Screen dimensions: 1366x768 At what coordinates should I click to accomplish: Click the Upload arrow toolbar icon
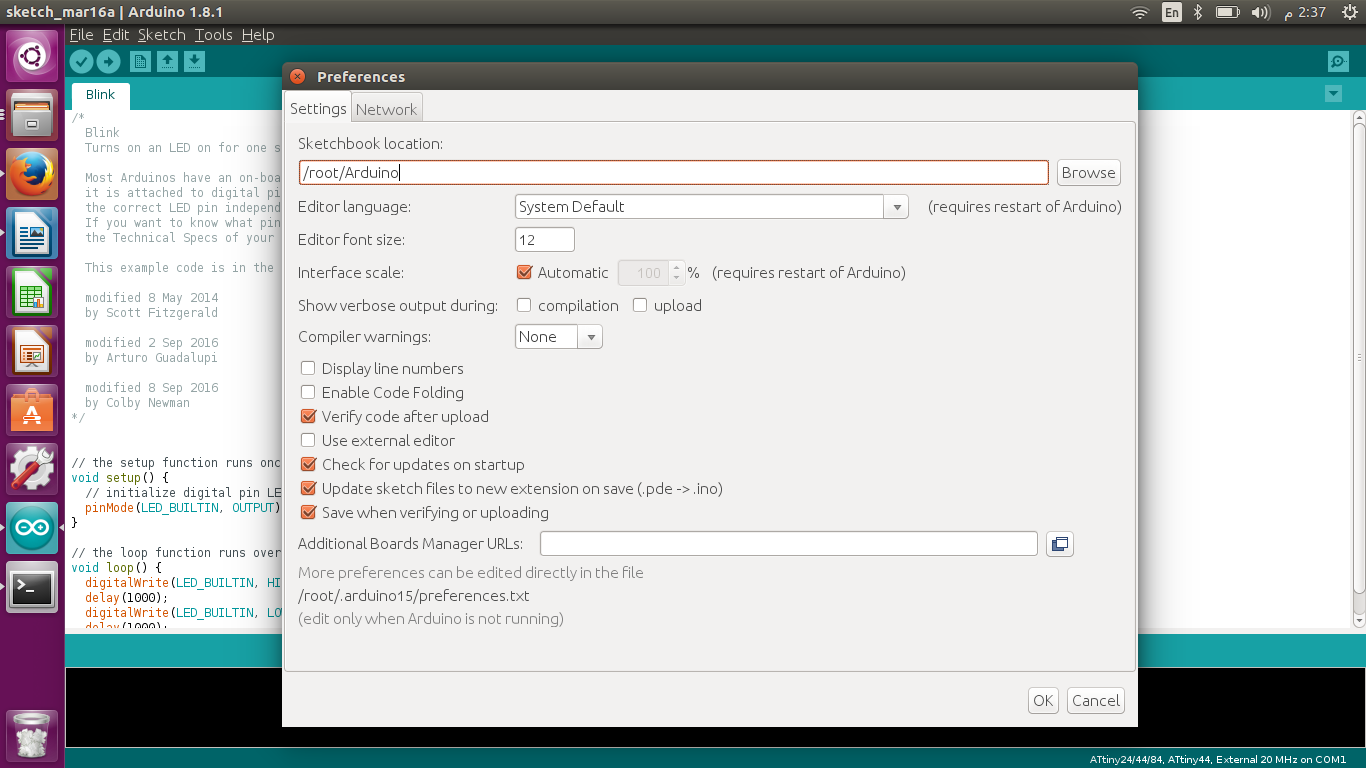click(x=108, y=62)
